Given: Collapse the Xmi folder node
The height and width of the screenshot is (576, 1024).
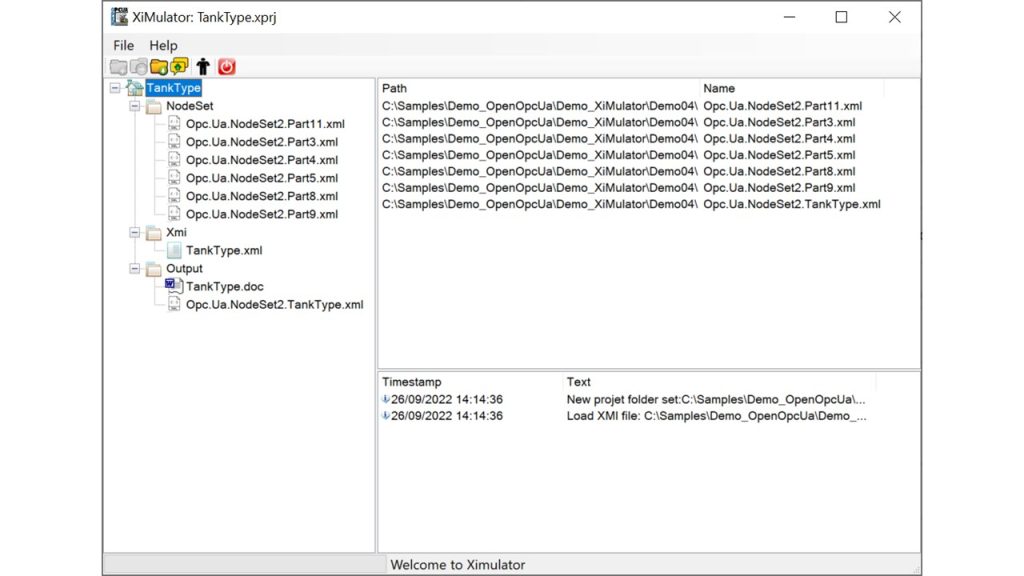Looking at the screenshot, I should pos(135,232).
